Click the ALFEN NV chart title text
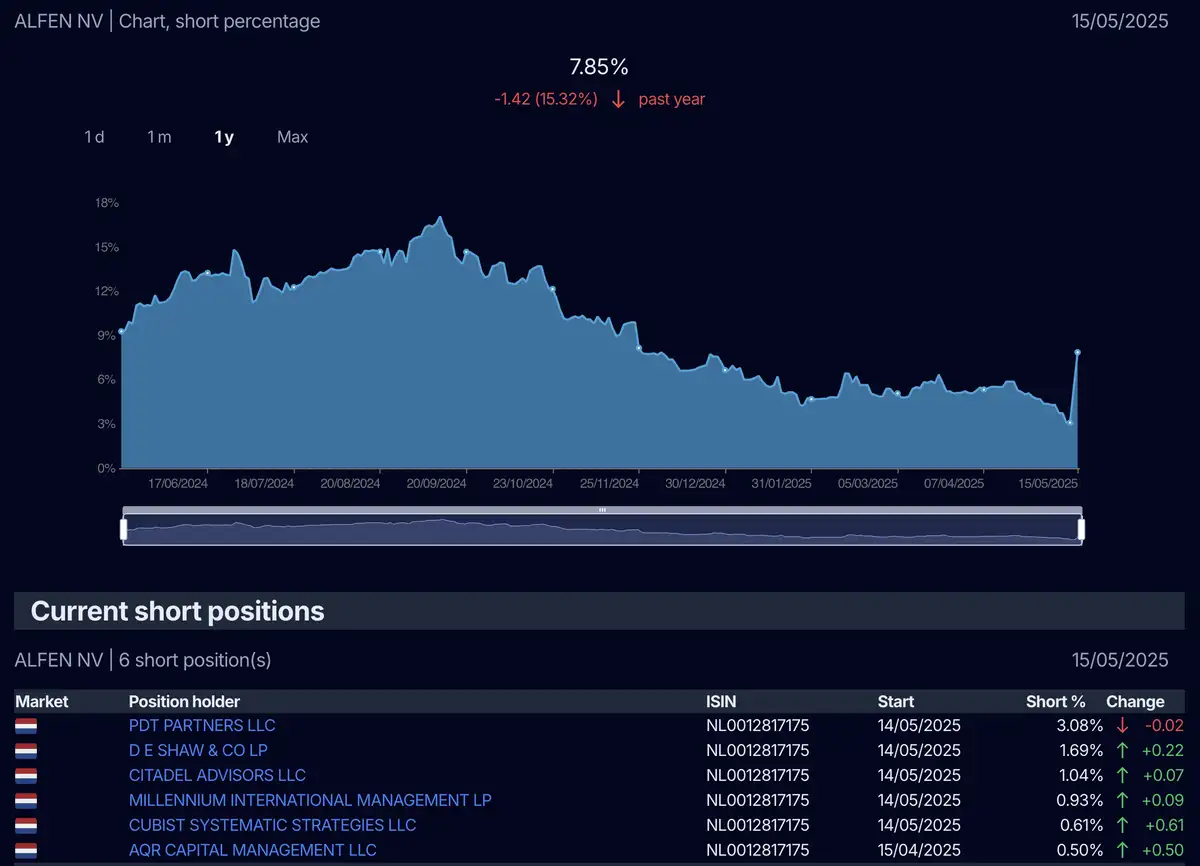This screenshot has height=866, width=1200. [x=168, y=21]
